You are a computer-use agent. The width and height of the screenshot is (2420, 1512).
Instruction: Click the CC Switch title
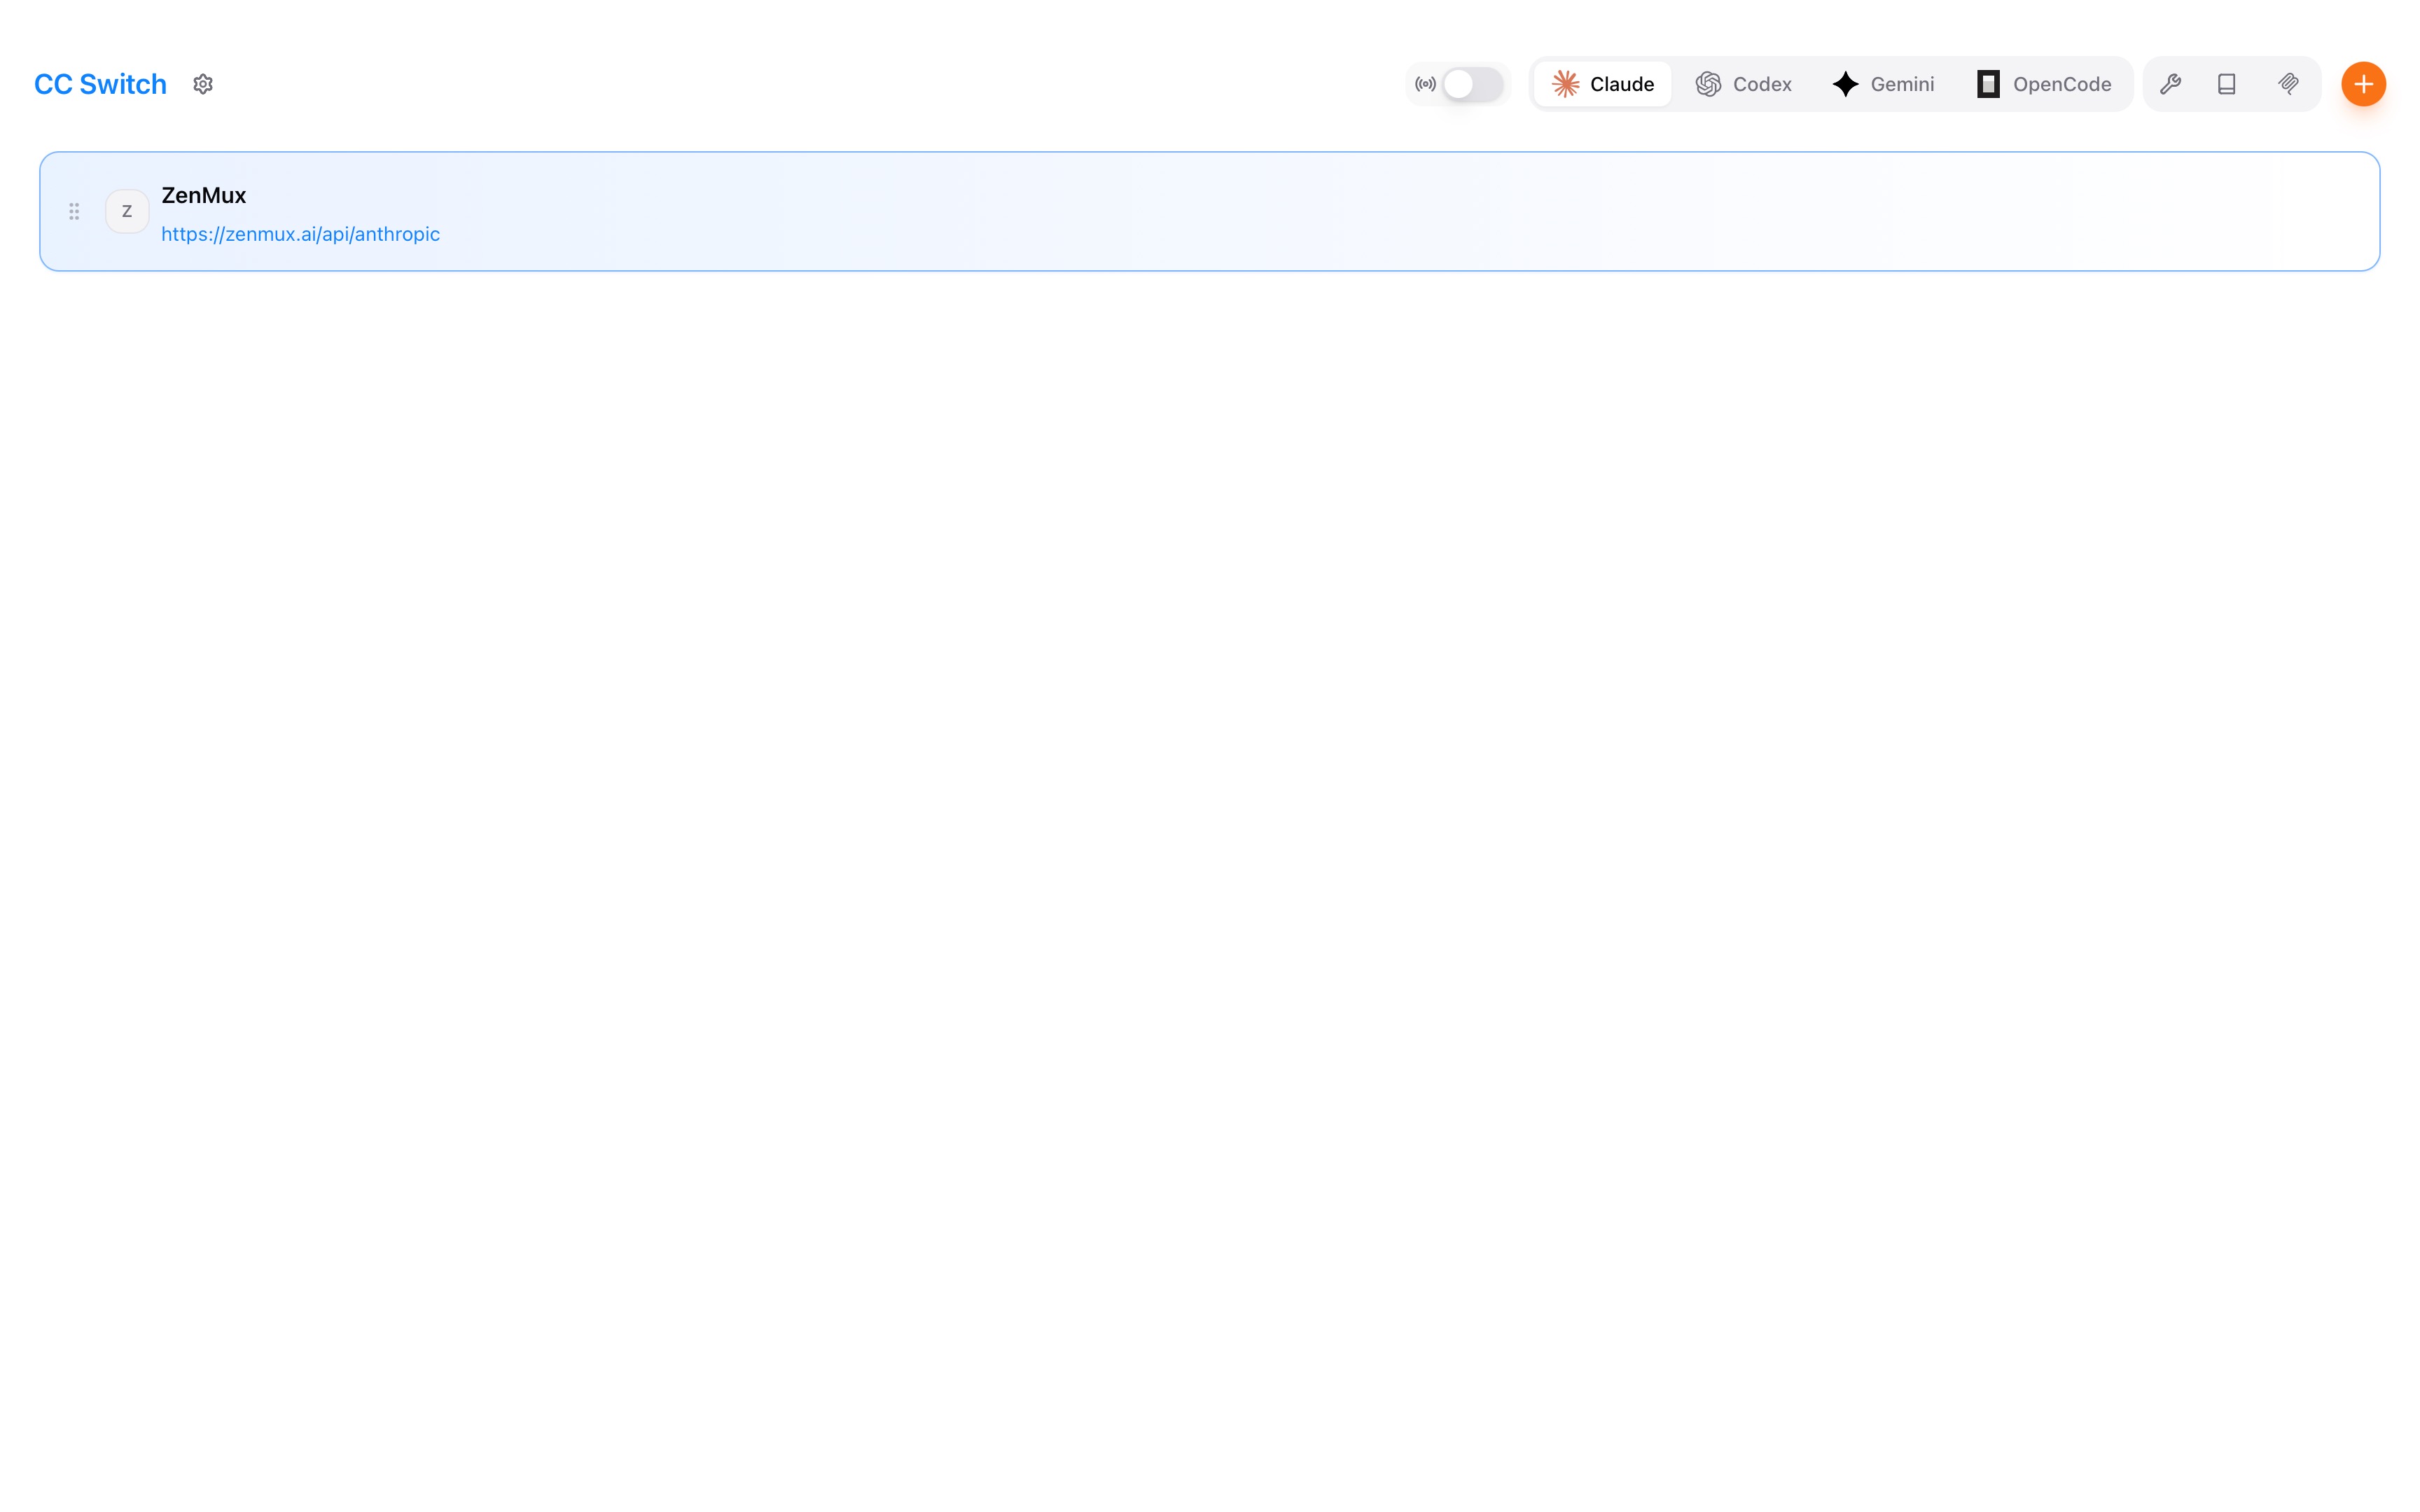tap(100, 84)
